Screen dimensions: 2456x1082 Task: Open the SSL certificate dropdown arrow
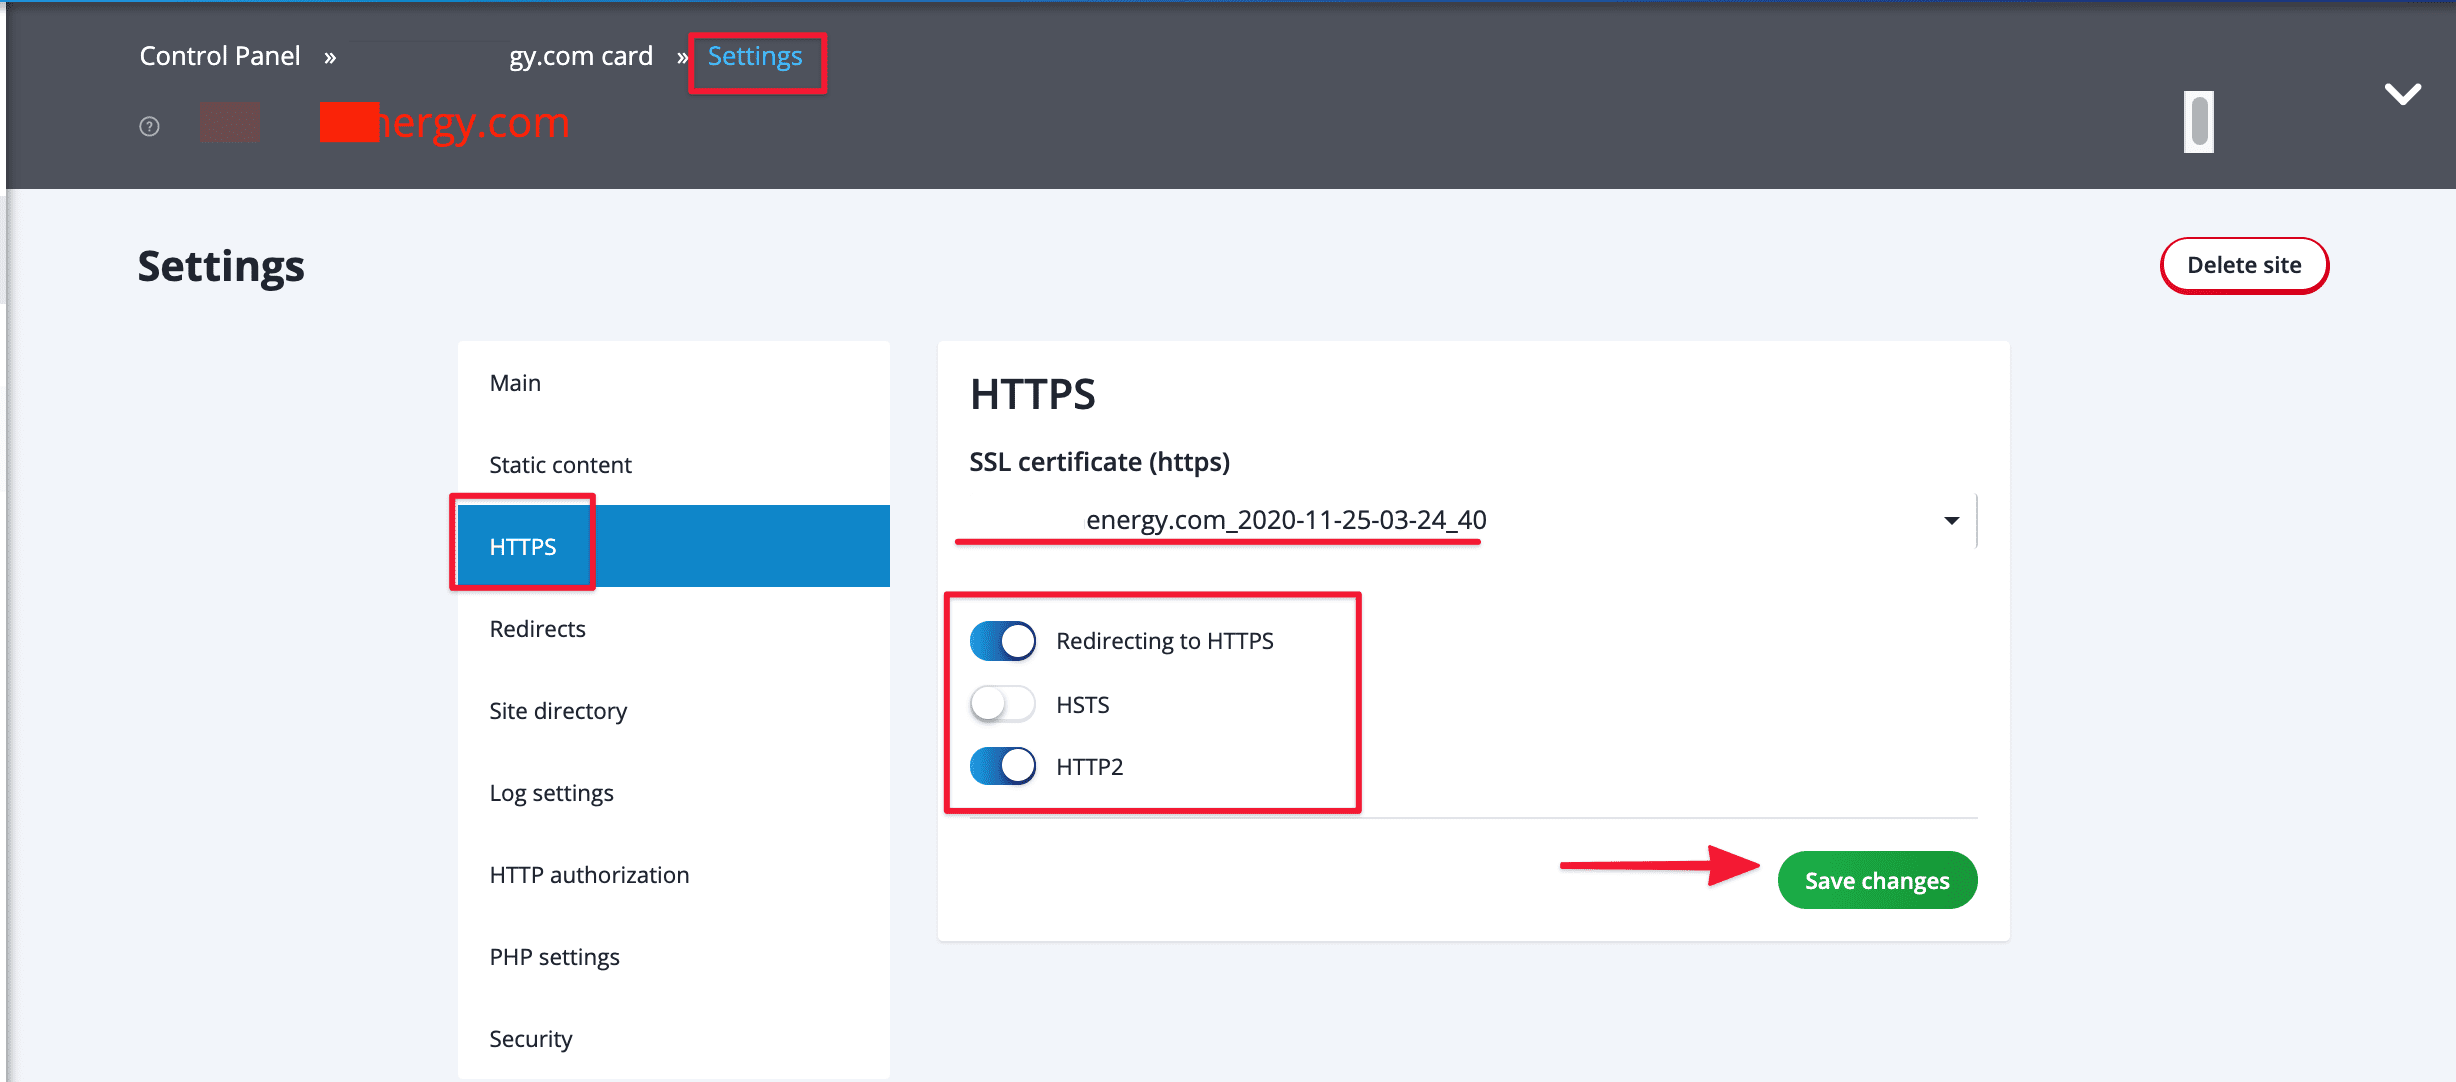click(x=1951, y=520)
